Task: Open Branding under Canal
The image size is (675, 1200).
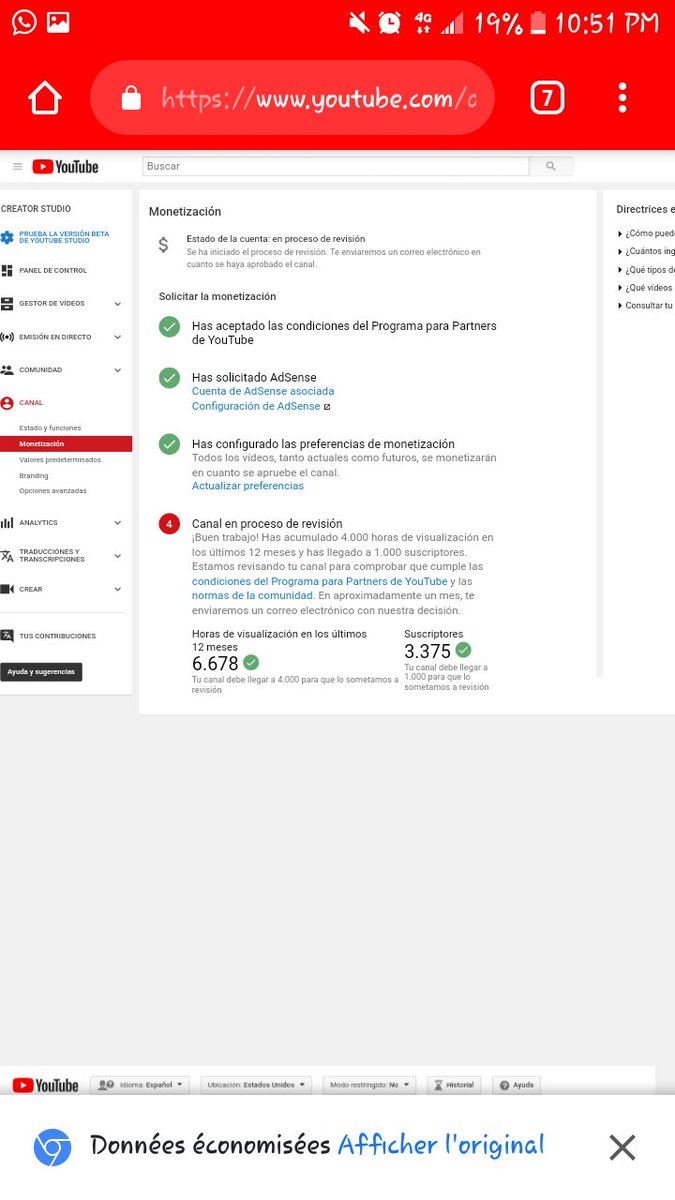Action: (x=34, y=476)
